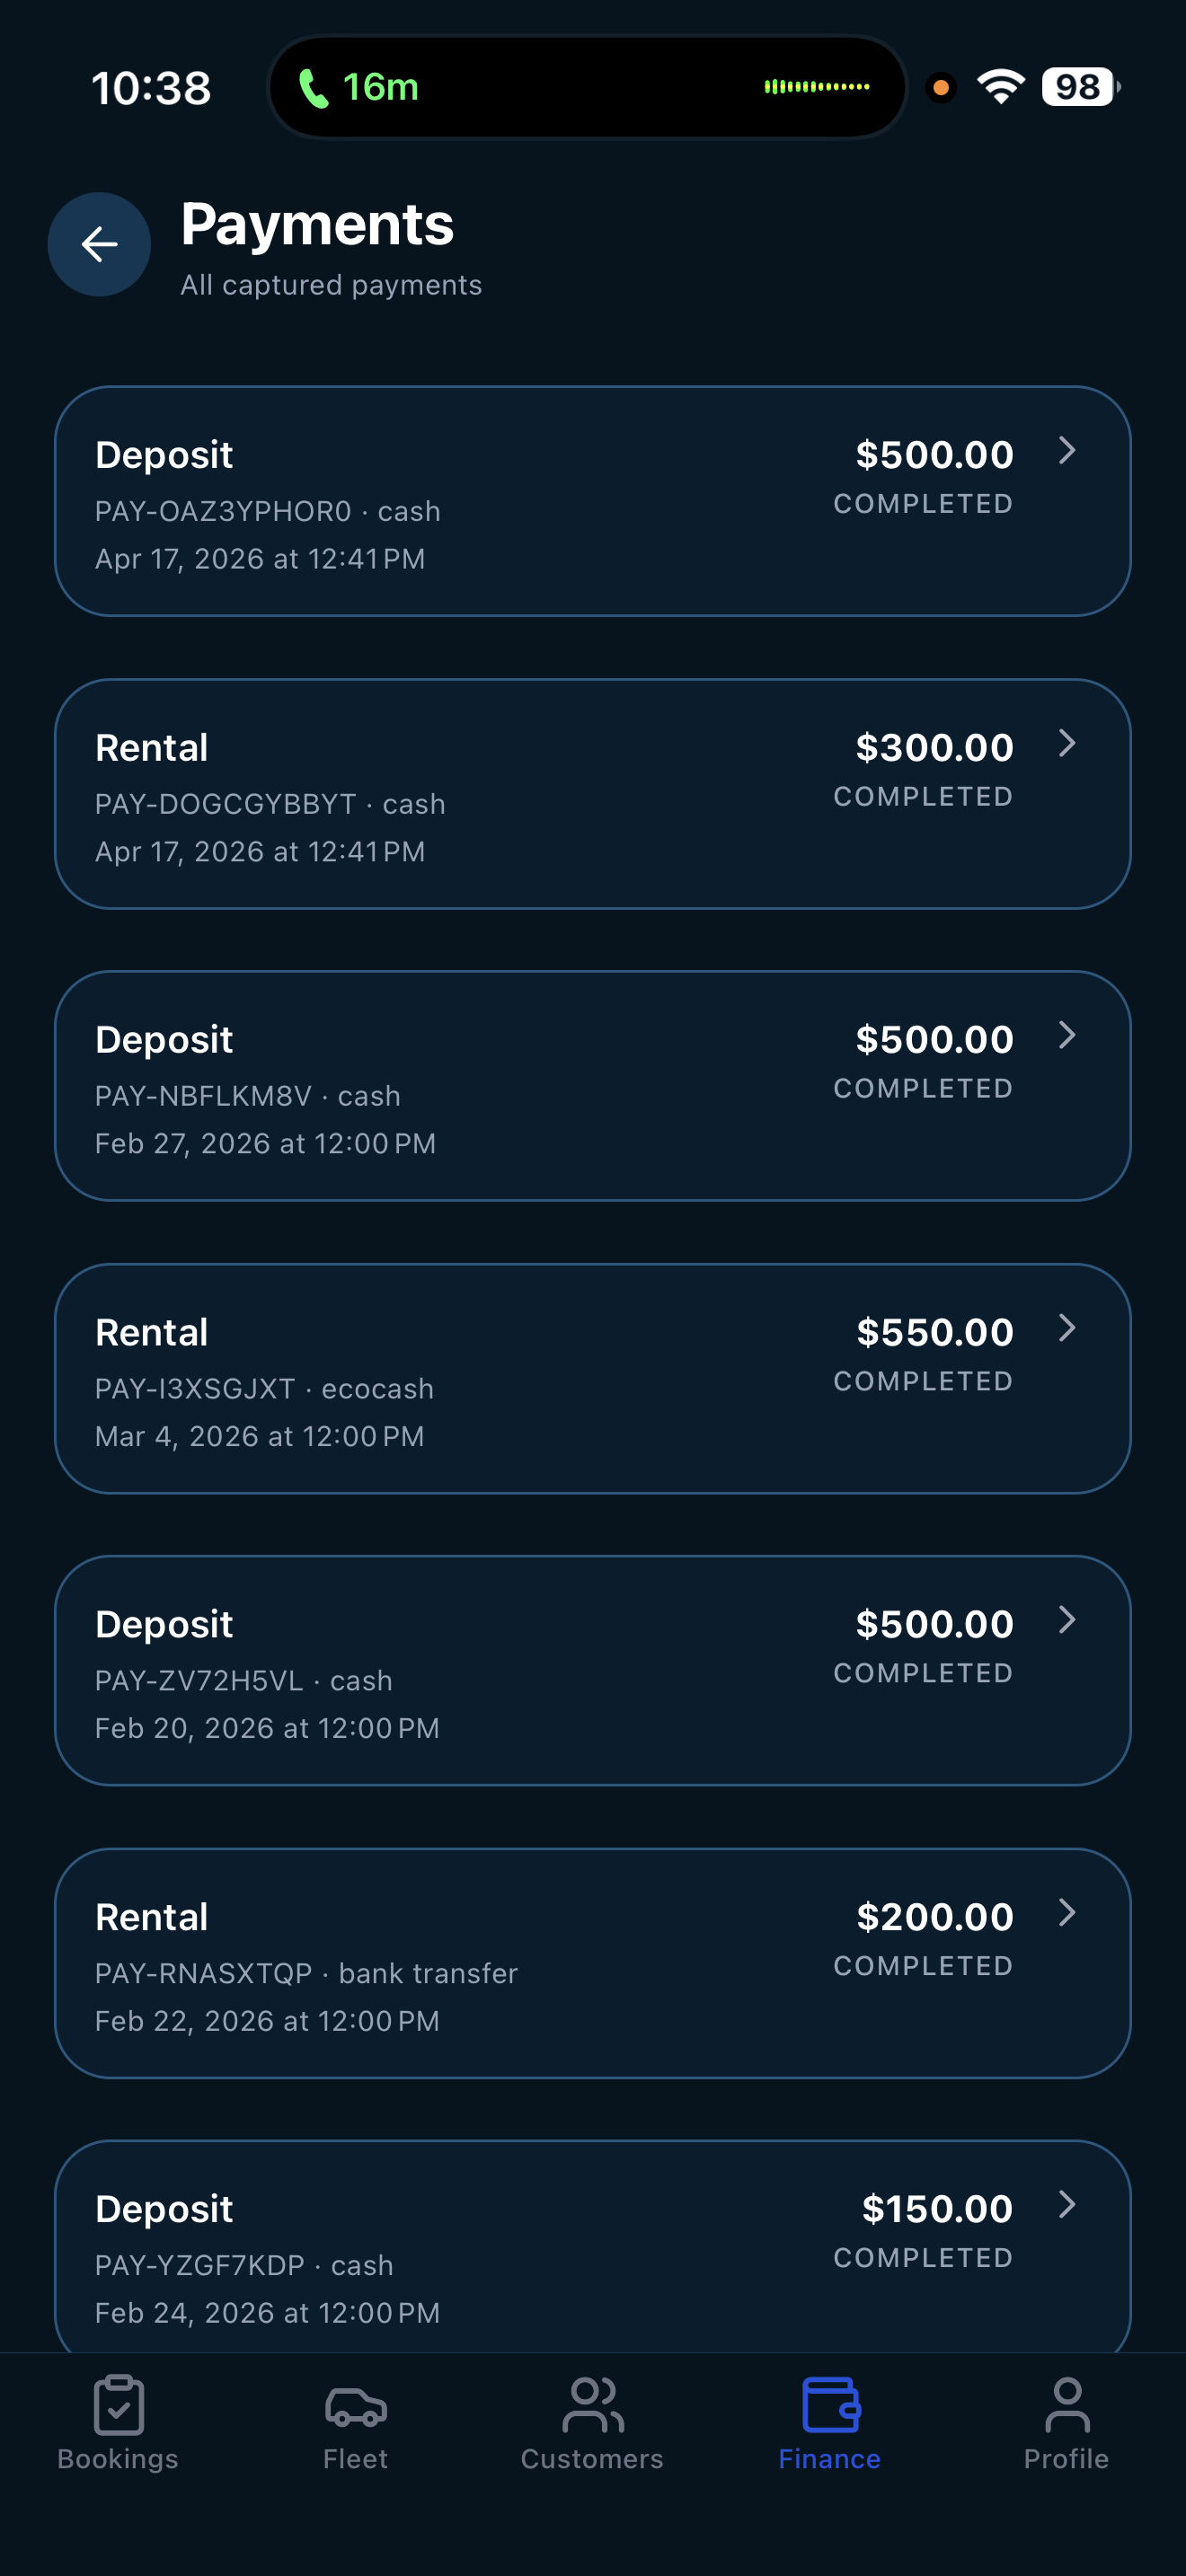Screen dimensions: 1186x2576
Task: Expand chevron on bank transfer rental
Action: tap(1067, 1913)
